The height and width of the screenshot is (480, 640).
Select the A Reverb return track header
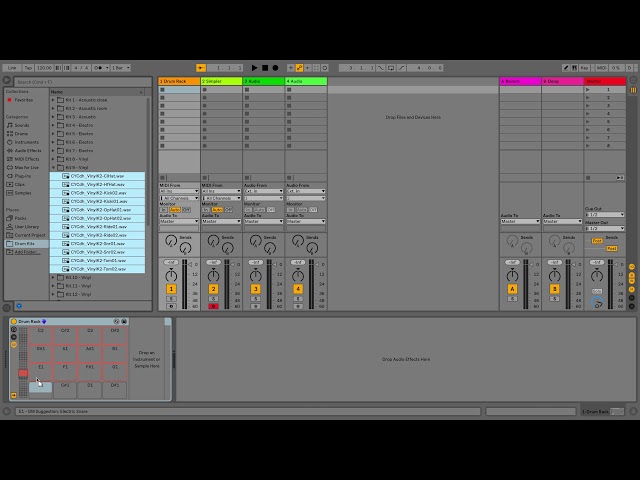pos(520,81)
